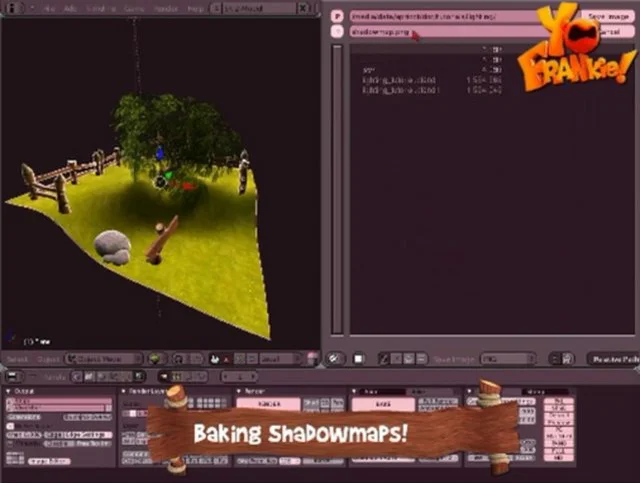Click the large RENDER button
The width and height of the screenshot is (640, 483).
[x=269, y=404]
